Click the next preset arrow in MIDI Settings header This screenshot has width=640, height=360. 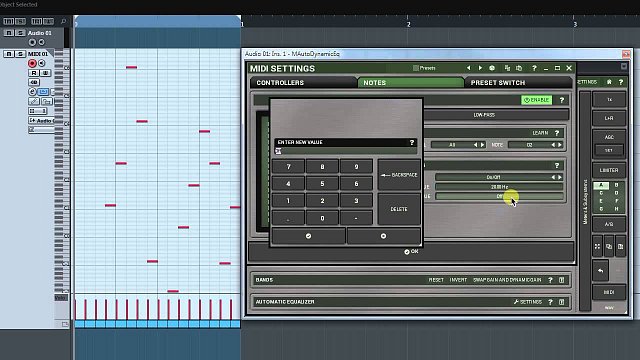480,68
